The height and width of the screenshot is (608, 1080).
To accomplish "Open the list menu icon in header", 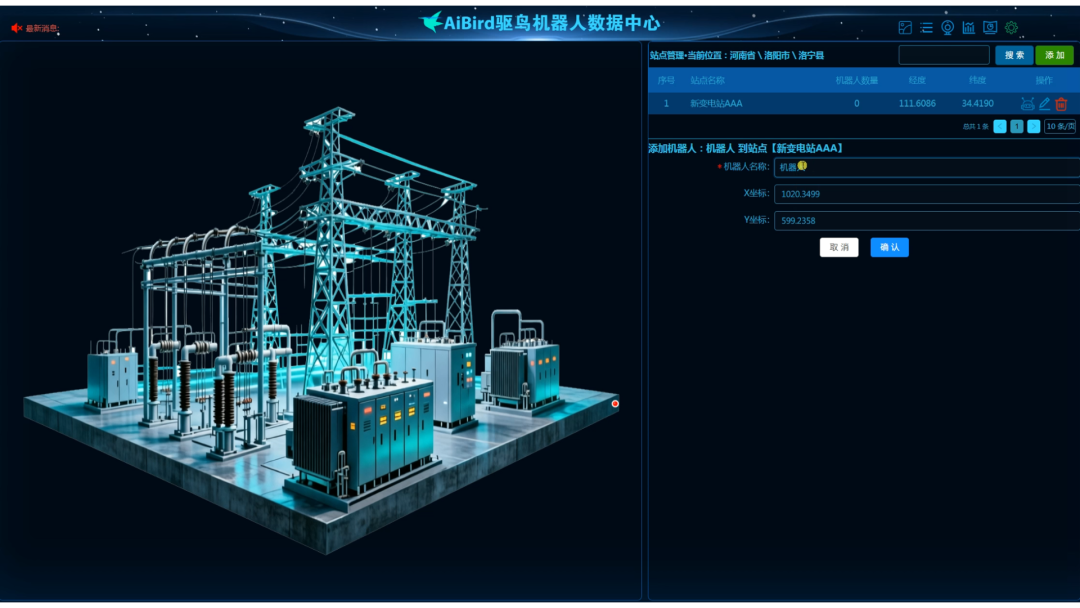I will [x=926, y=28].
